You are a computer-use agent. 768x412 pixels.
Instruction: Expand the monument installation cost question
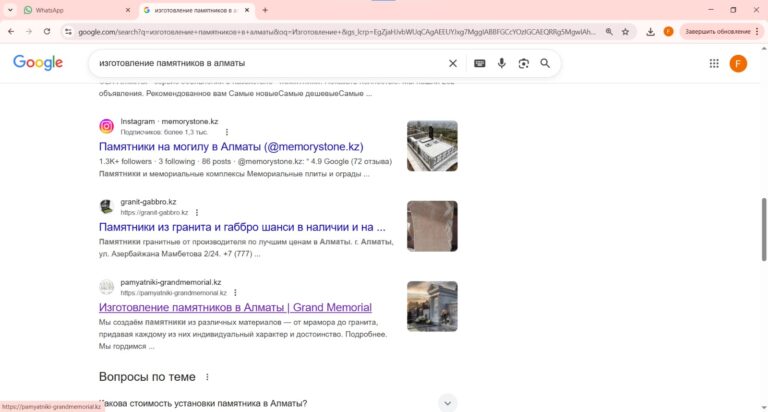click(448, 403)
